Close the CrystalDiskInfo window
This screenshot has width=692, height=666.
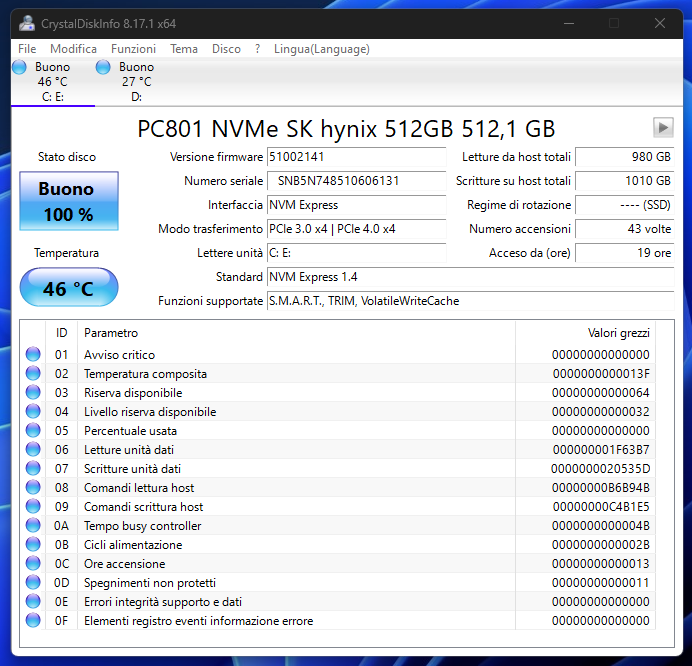click(660, 23)
